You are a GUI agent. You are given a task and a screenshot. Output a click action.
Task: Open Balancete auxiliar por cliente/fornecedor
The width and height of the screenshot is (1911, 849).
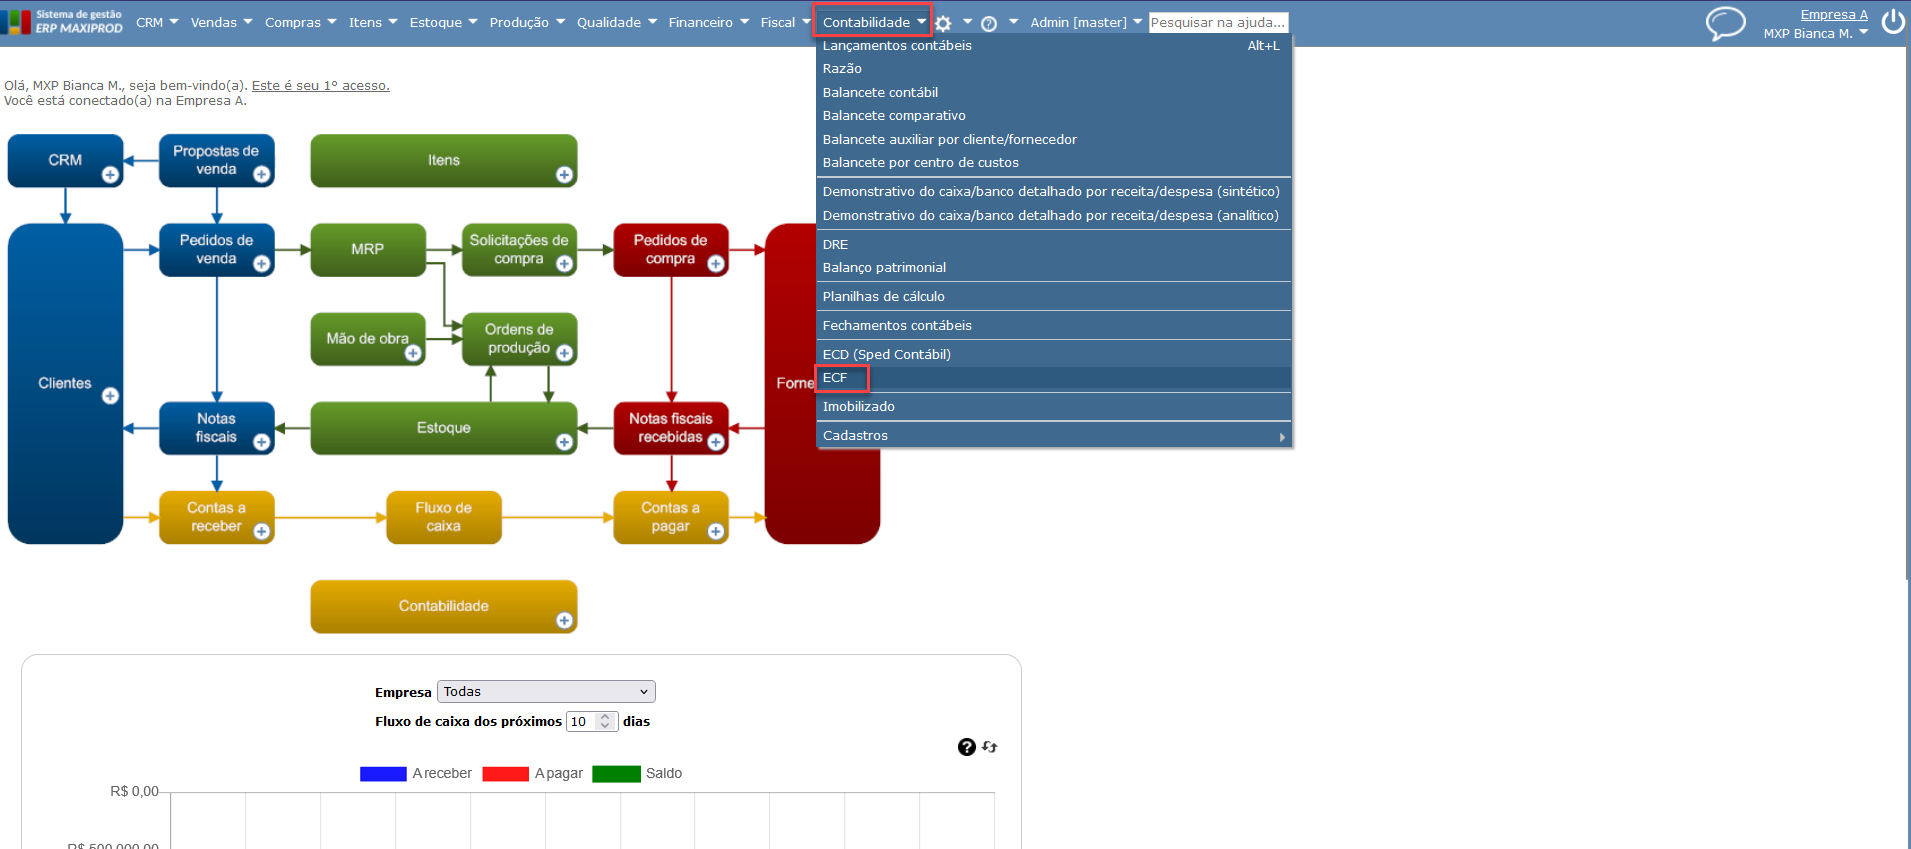pos(1054,140)
